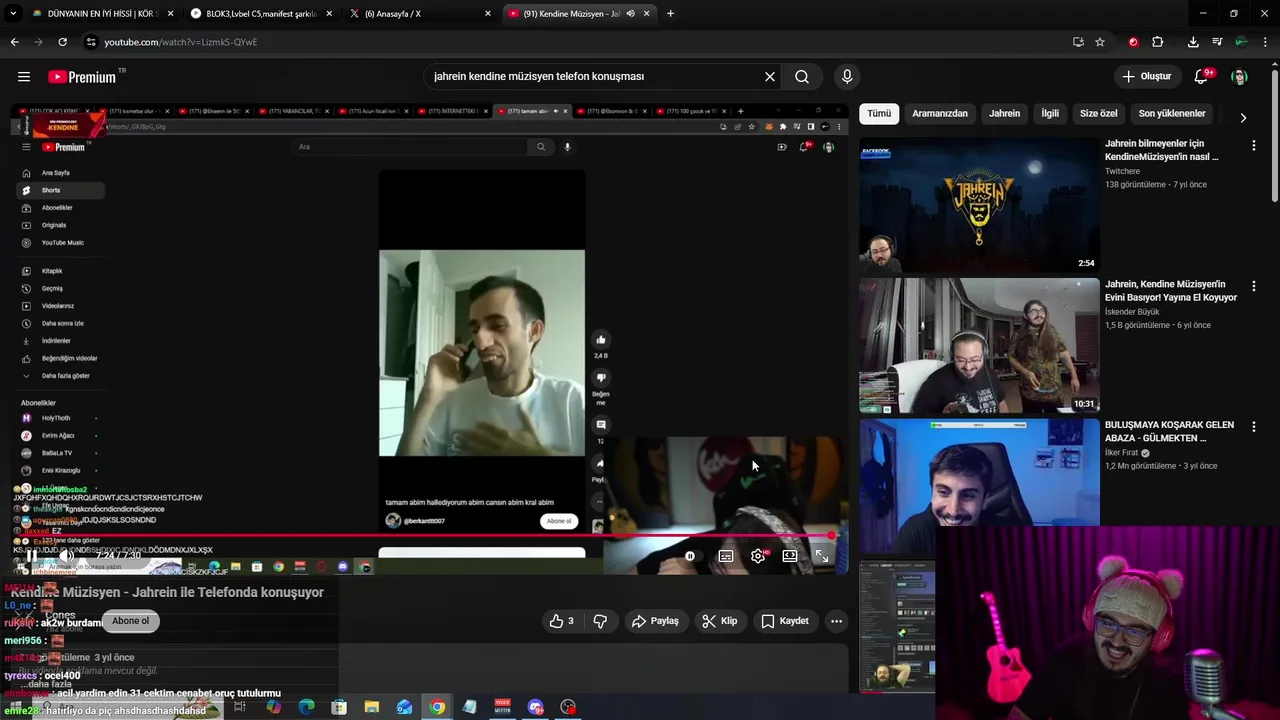Switch to DÜNYANIN EN İYİ HİSSİ tab
Screen dimensions: 1280x720
coord(103,13)
